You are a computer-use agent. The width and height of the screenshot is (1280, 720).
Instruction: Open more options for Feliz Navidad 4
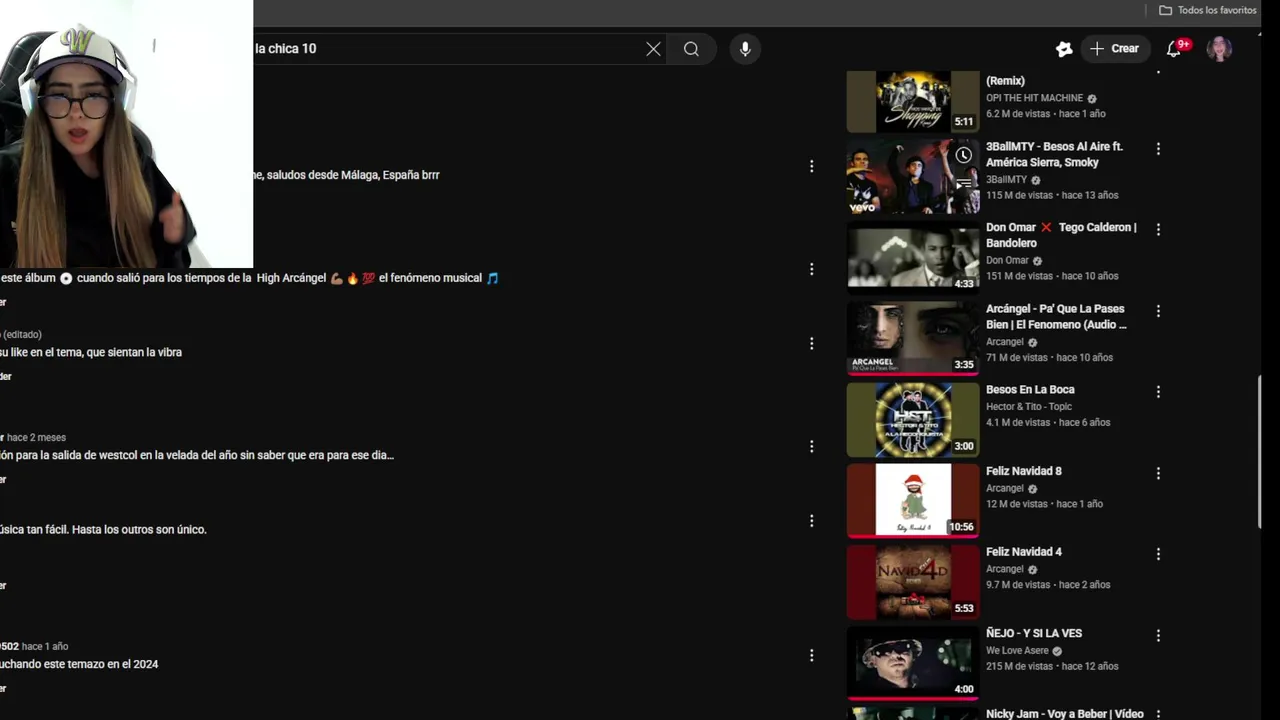point(1158,554)
